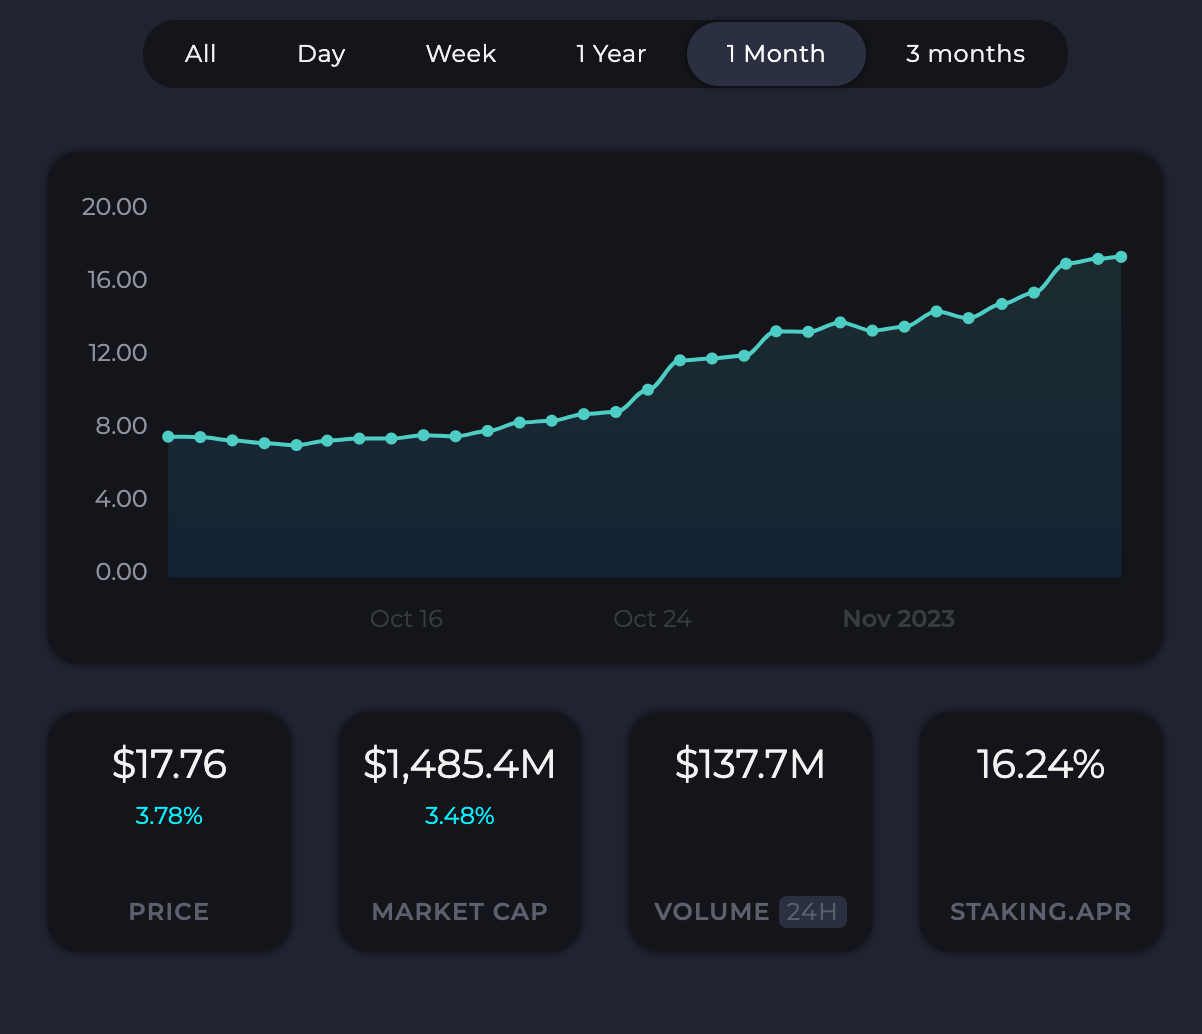Click the Nov 2023 axis label
1202x1034 pixels.
pos(898,619)
